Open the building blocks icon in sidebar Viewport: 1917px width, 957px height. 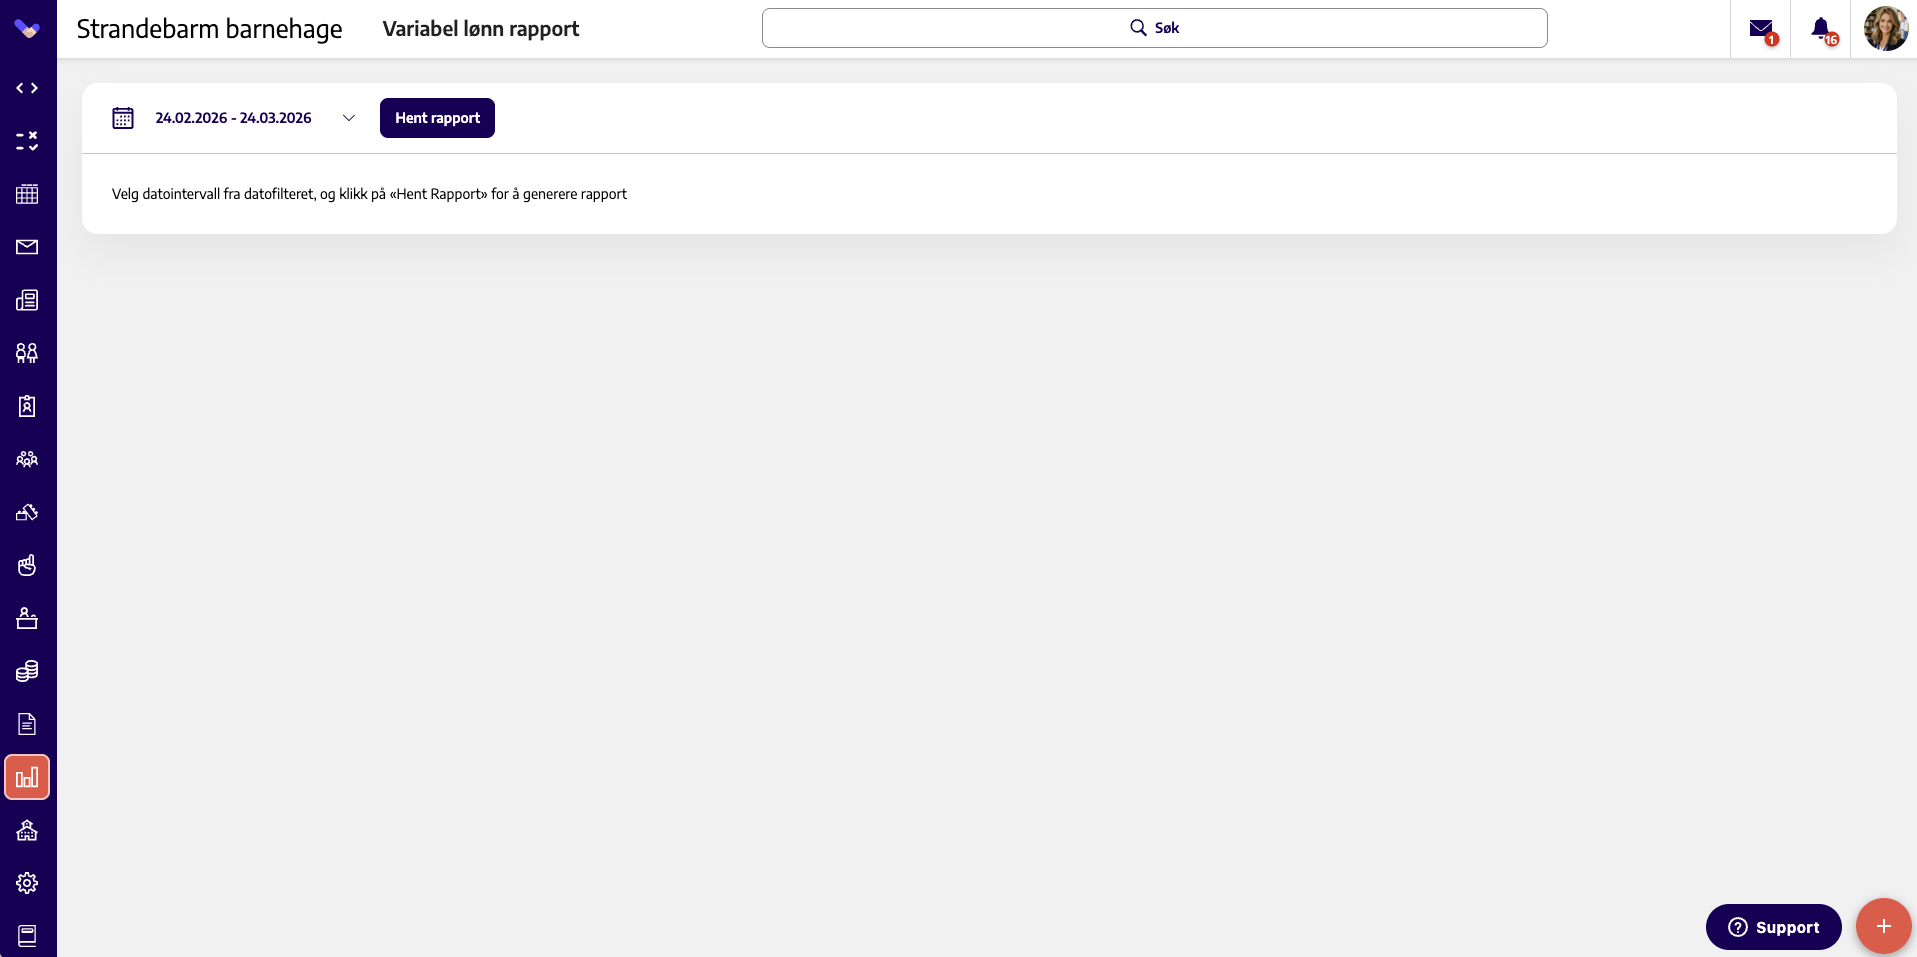coord(27,512)
